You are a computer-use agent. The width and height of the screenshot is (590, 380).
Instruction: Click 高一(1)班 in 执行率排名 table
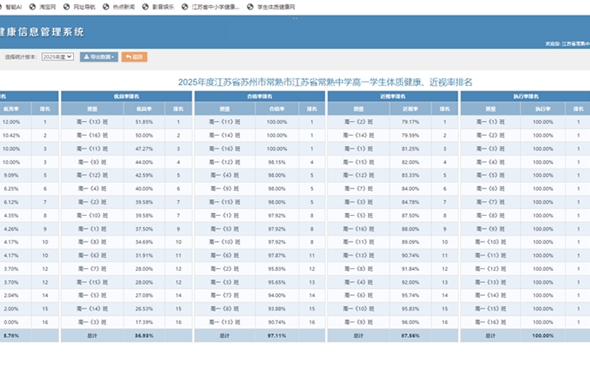coord(490,122)
